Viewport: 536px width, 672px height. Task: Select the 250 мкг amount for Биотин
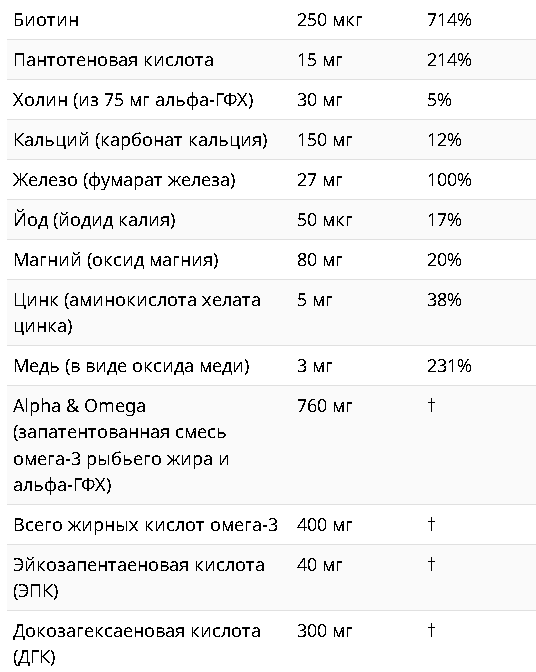point(329,20)
